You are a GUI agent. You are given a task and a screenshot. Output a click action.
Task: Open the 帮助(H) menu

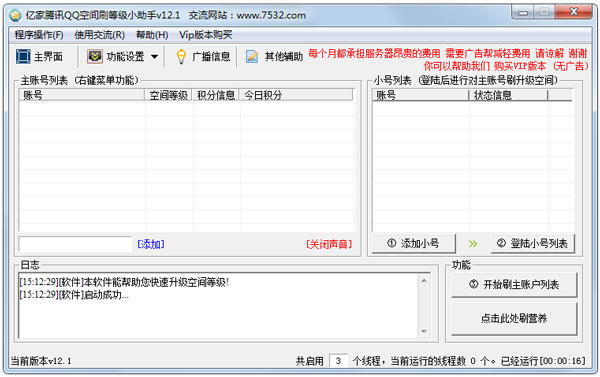pyautogui.click(x=152, y=35)
